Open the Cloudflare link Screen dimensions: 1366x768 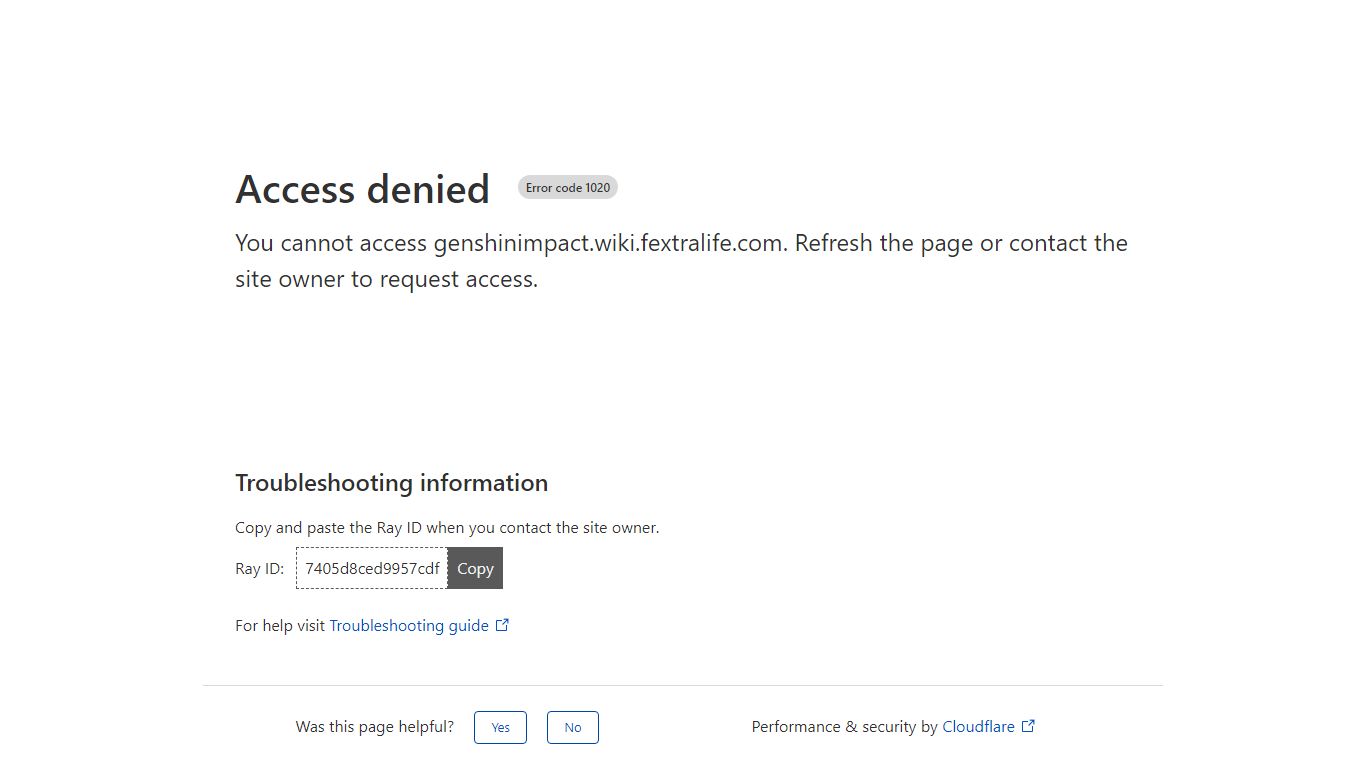(x=978, y=727)
